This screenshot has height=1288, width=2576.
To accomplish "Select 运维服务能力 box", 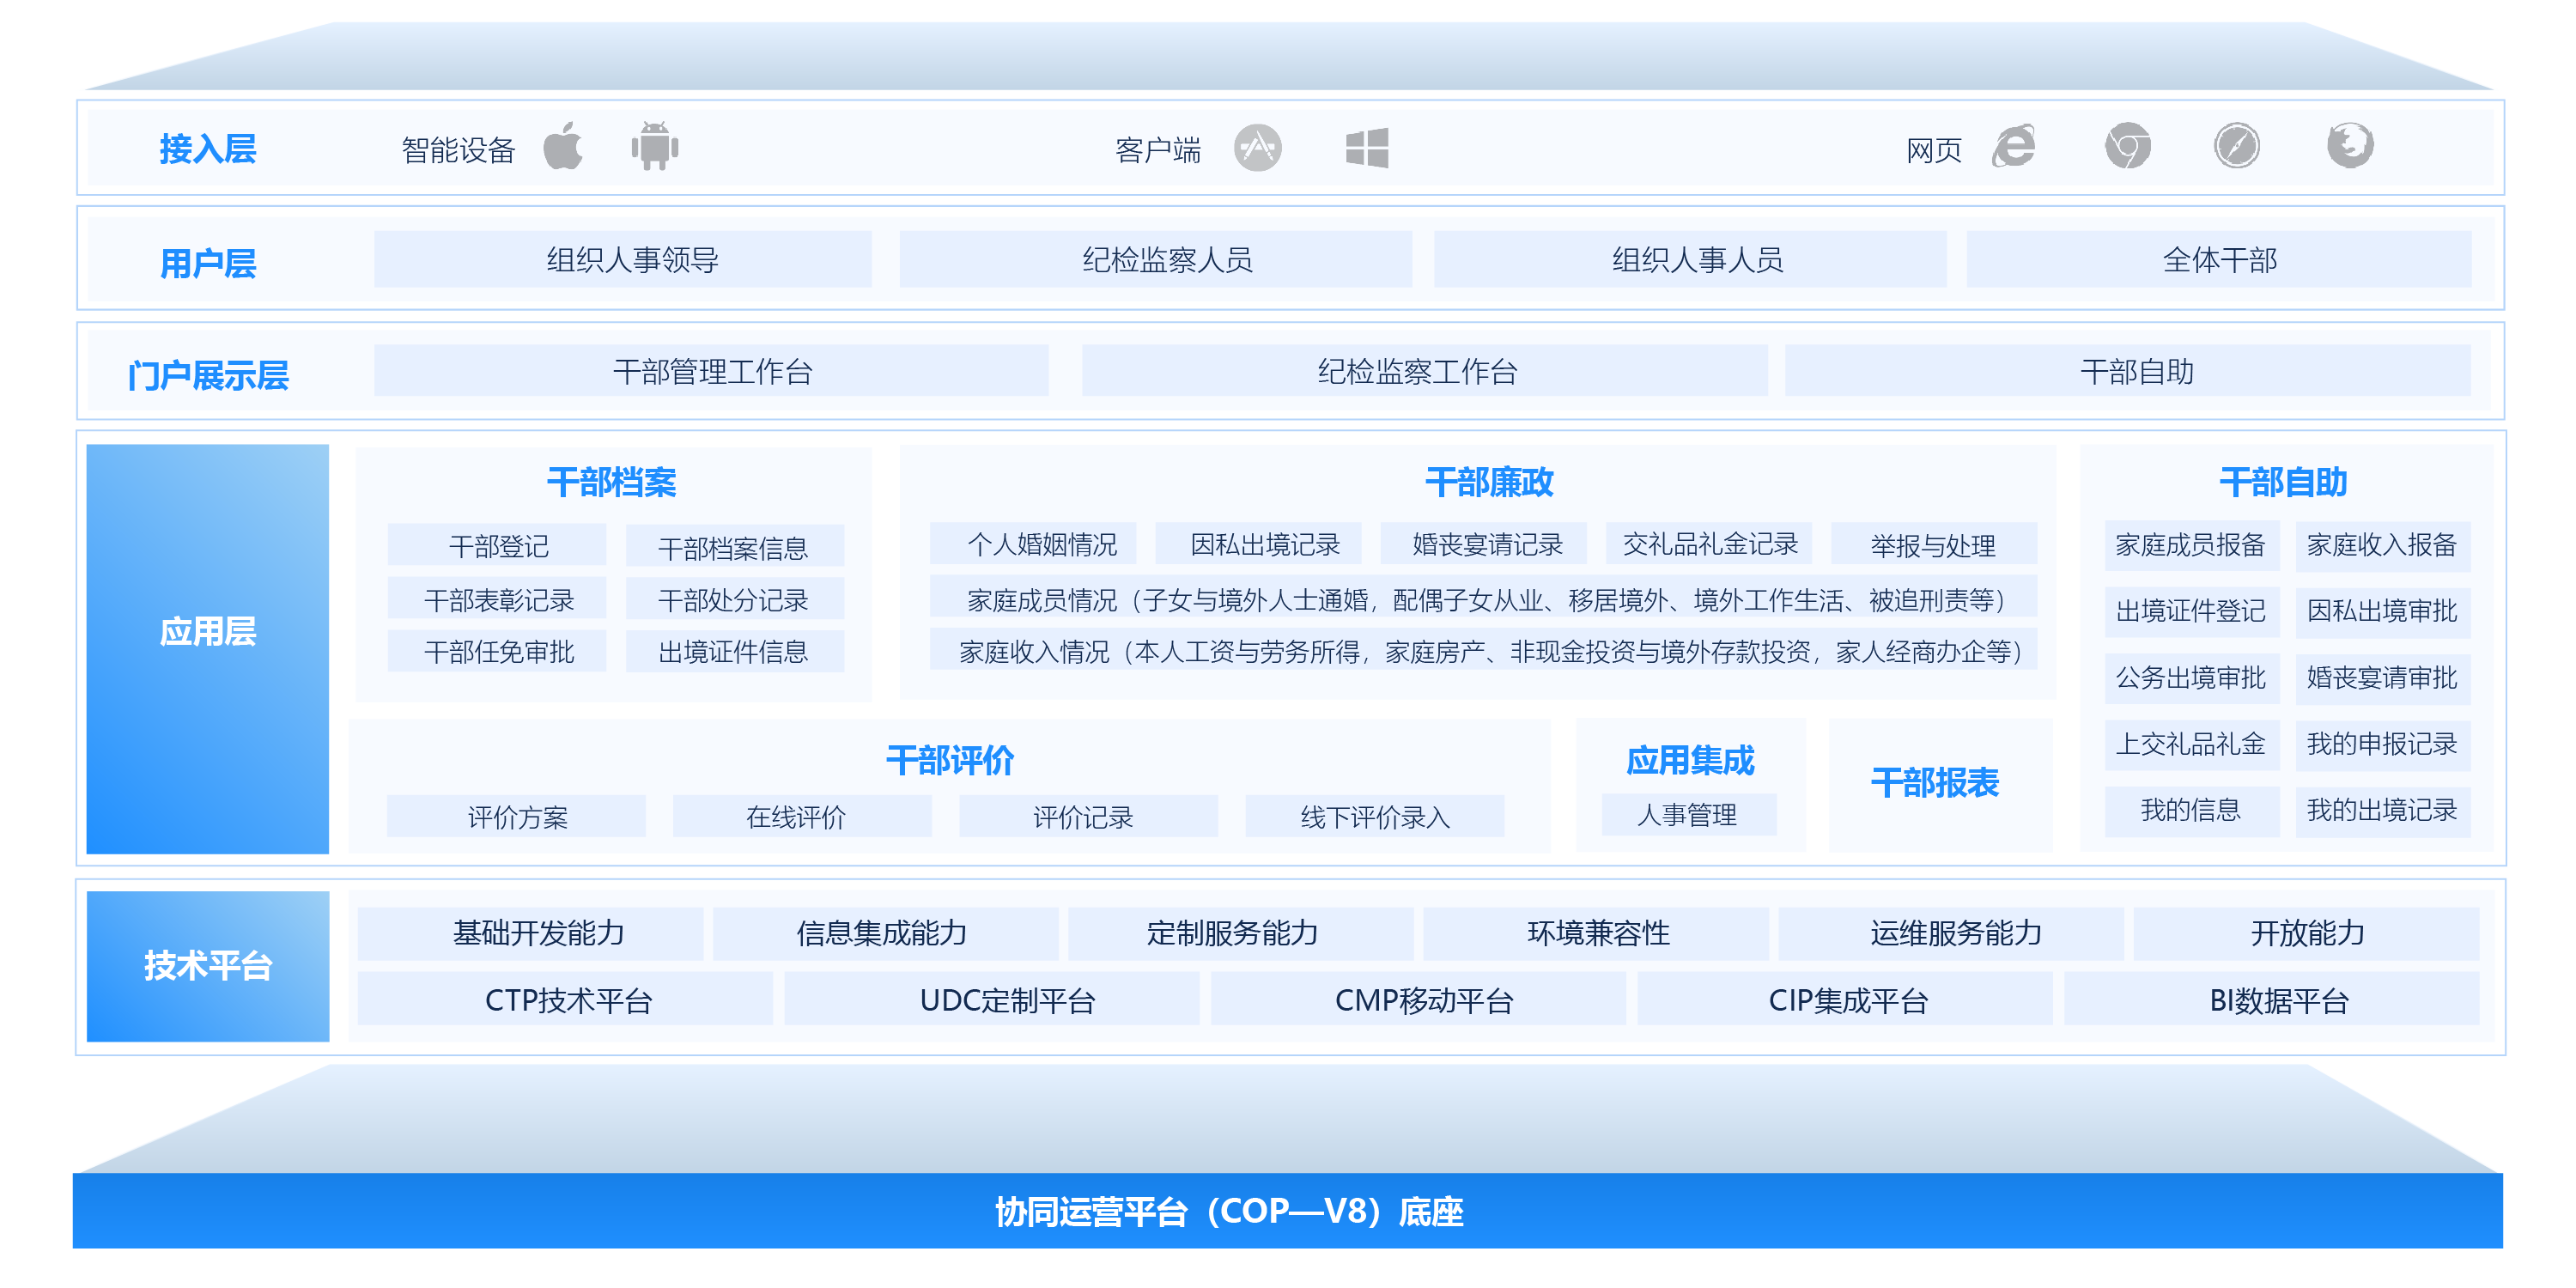I will tap(1951, 933).
